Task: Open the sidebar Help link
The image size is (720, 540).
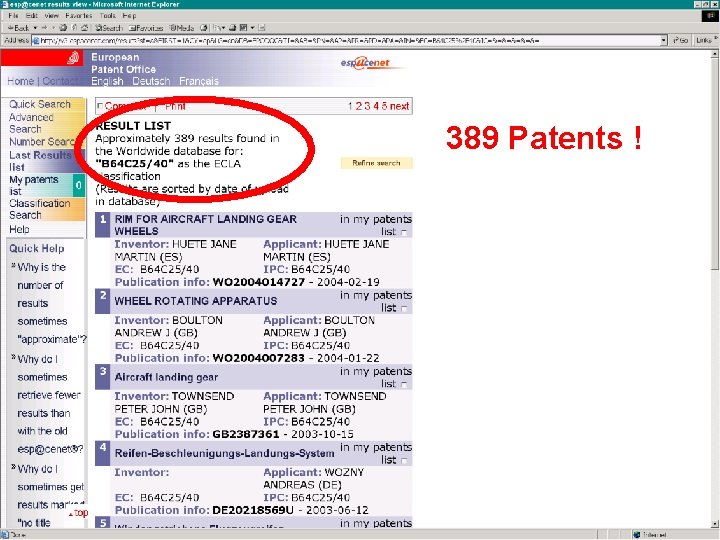Action: [19, 229]
